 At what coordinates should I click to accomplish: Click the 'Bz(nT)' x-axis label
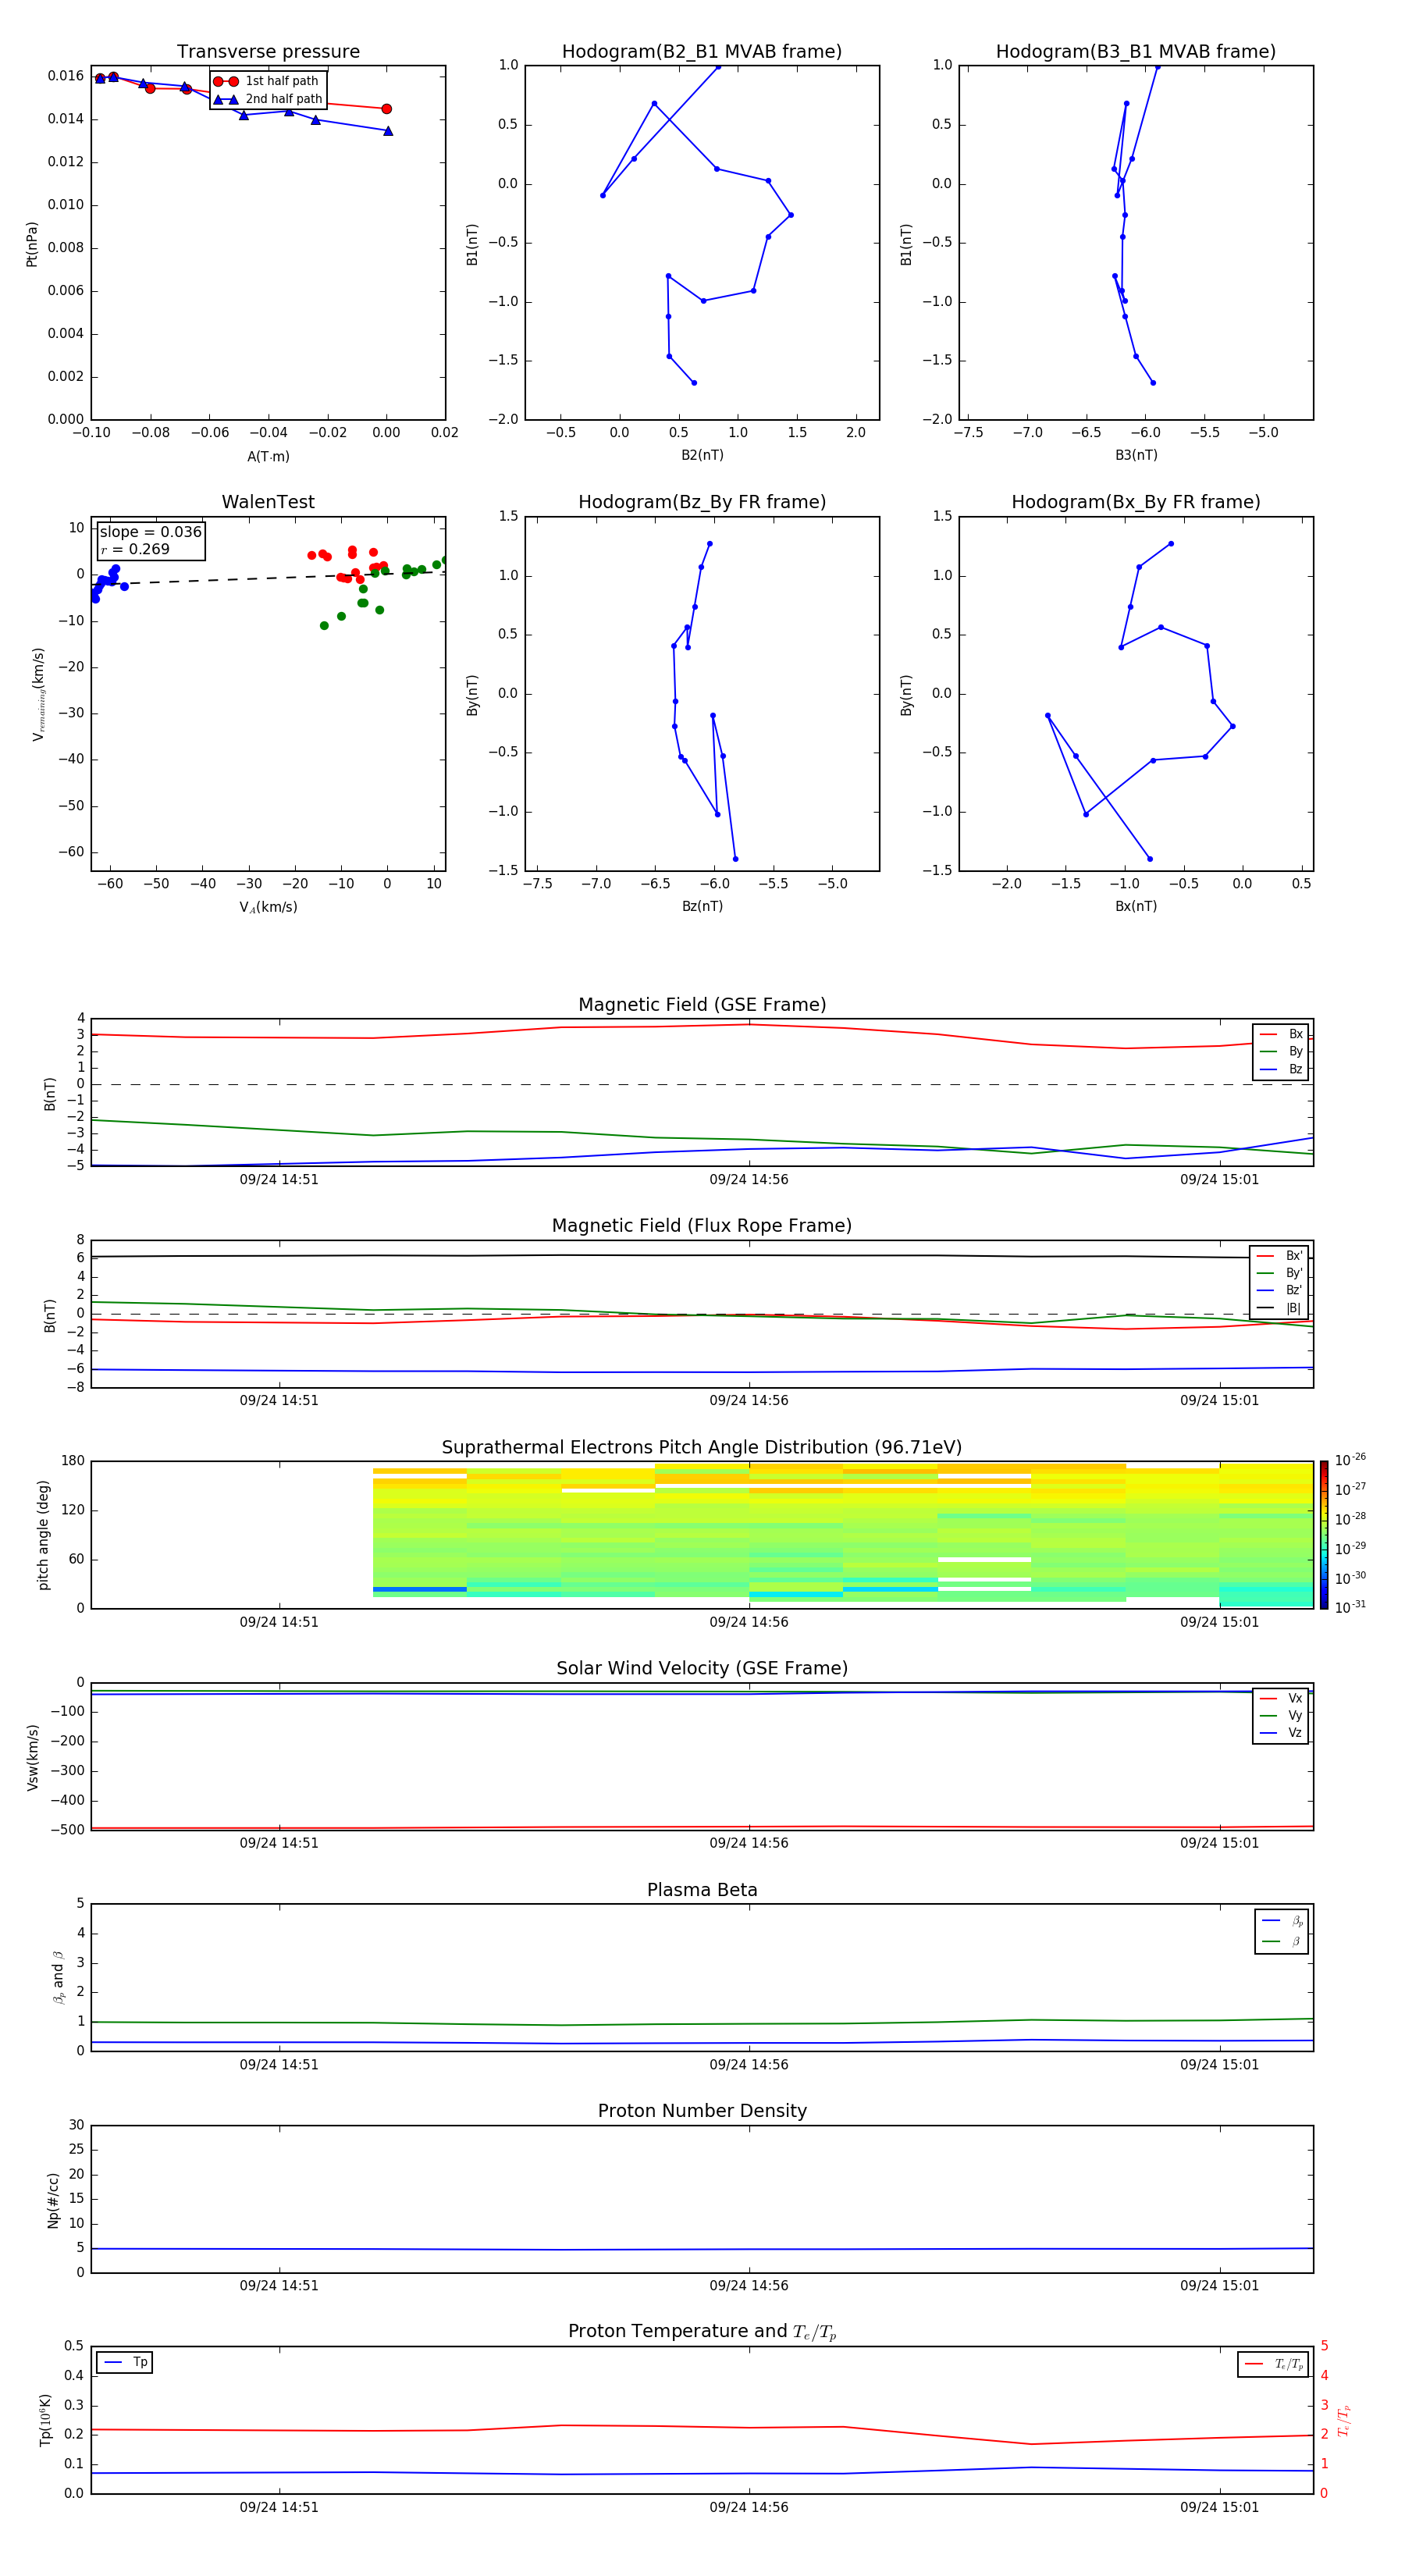click(x=702, y=906)
